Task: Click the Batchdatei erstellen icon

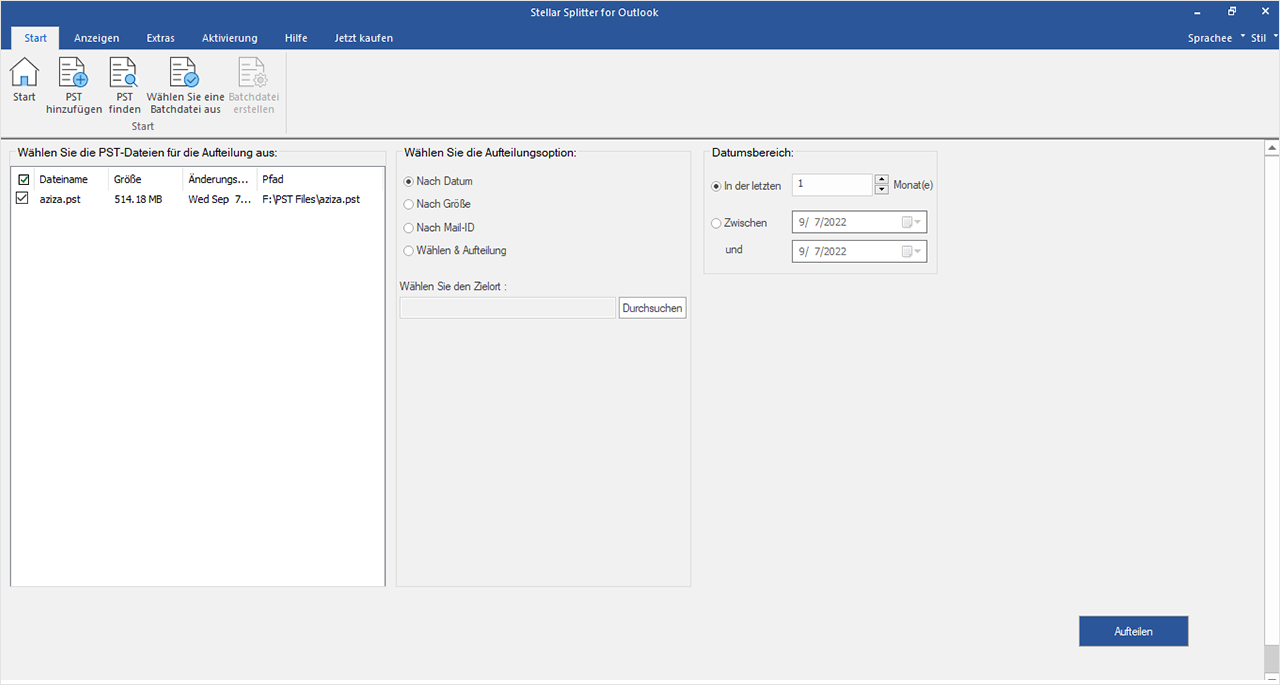Action: coord(251,73)
